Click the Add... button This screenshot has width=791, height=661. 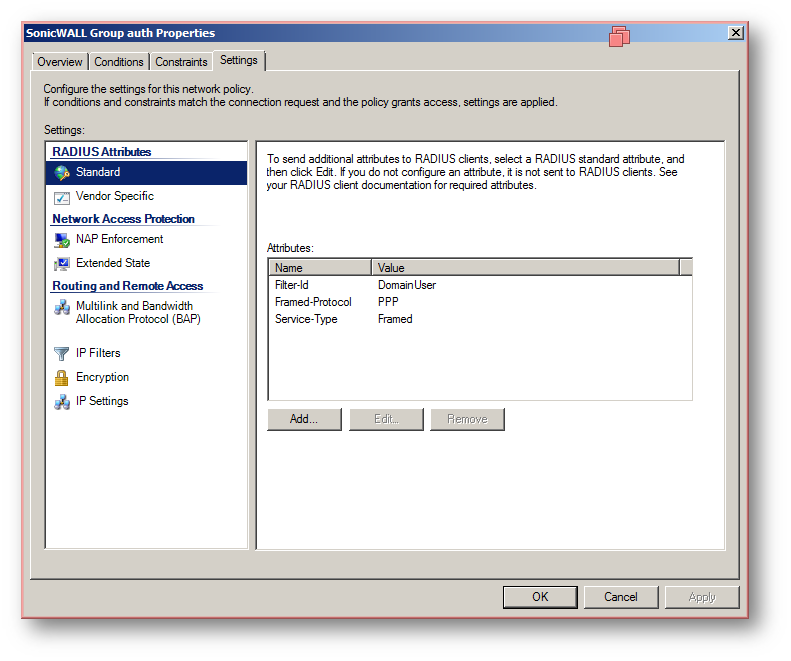[304, 419]
